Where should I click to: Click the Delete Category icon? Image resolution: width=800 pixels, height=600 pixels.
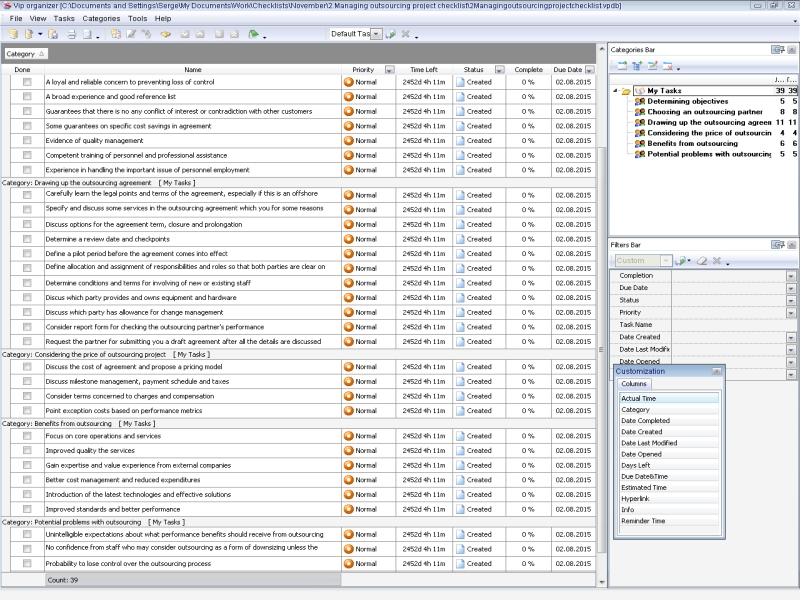[x=667, y=66]
